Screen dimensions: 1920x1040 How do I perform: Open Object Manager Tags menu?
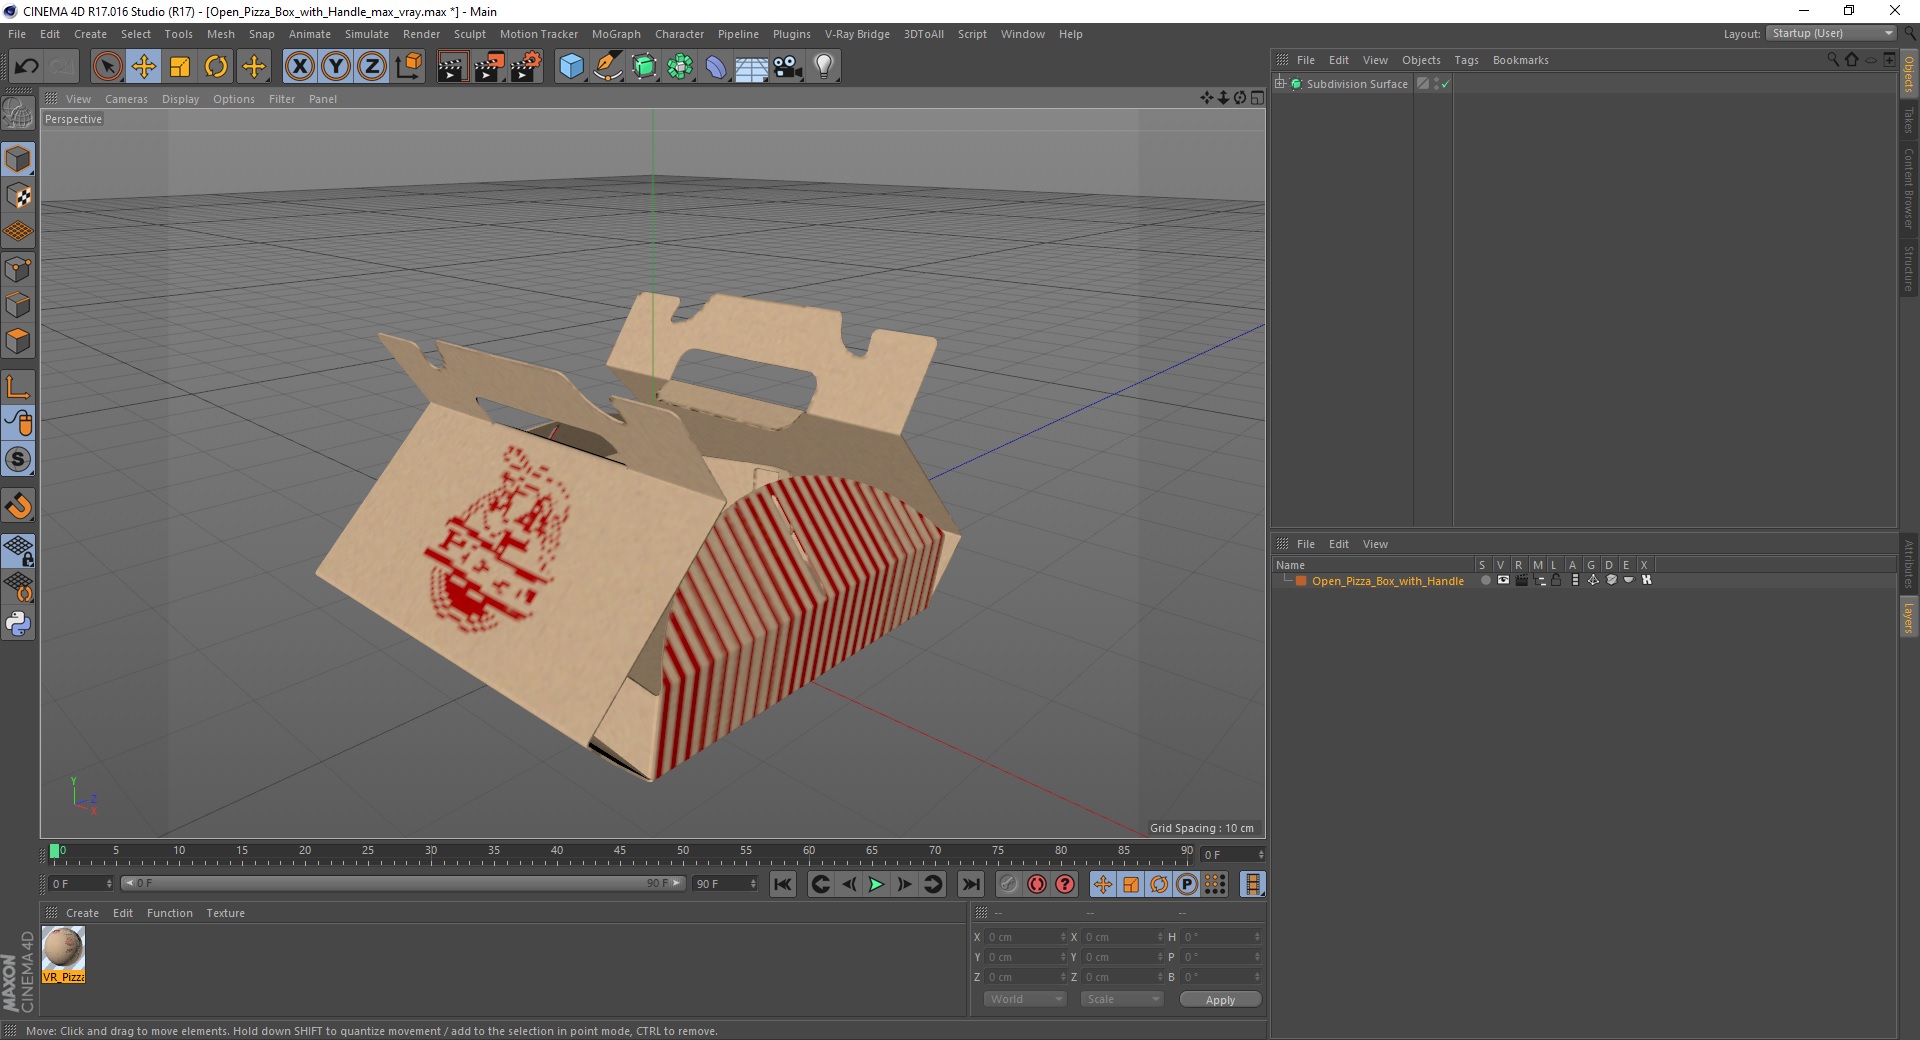(x=1466, y=60)
